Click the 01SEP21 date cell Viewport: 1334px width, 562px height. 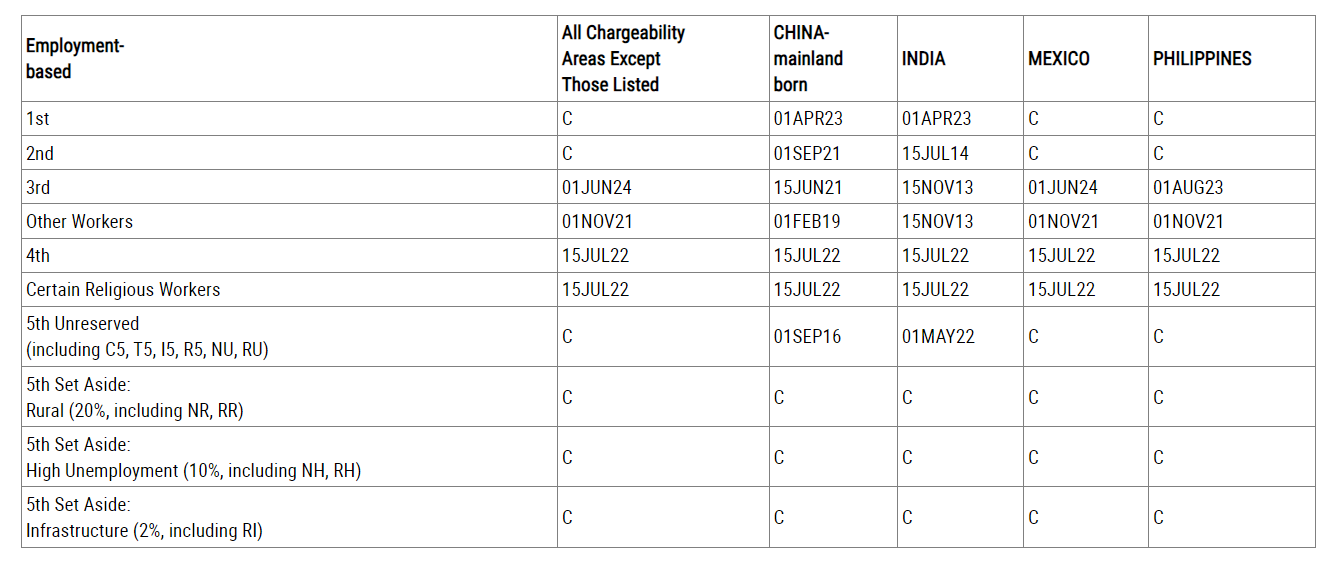807,154
